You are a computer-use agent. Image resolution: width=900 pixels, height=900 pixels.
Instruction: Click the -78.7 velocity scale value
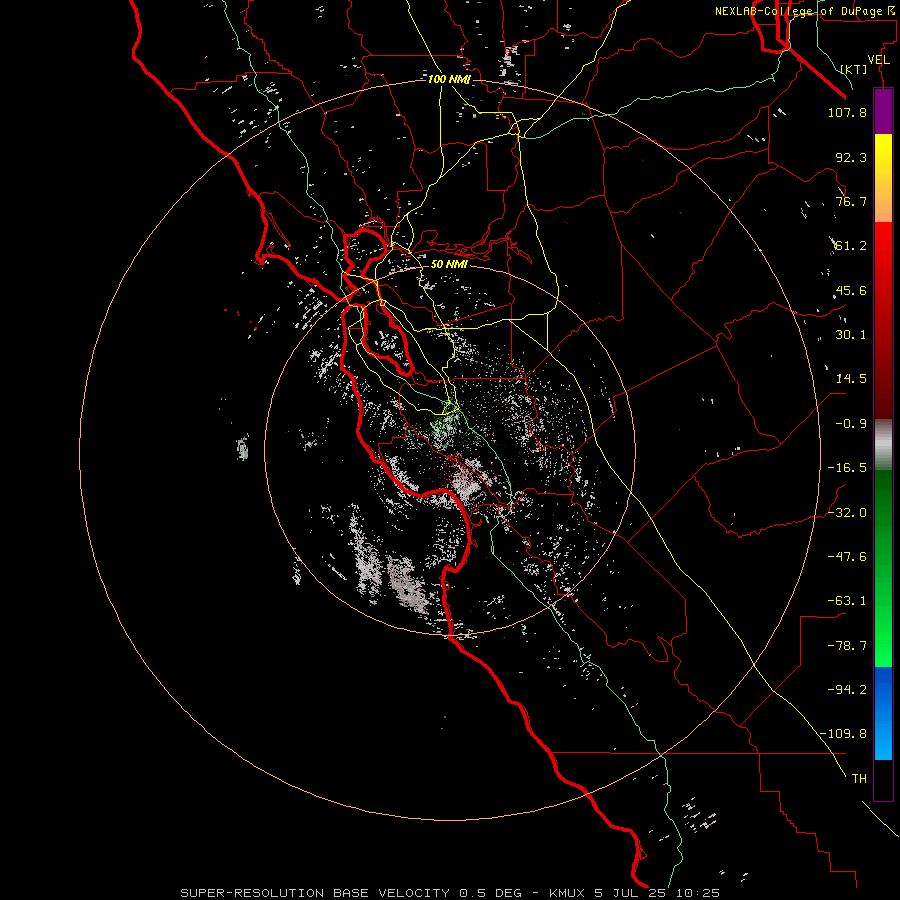point(847,646)
